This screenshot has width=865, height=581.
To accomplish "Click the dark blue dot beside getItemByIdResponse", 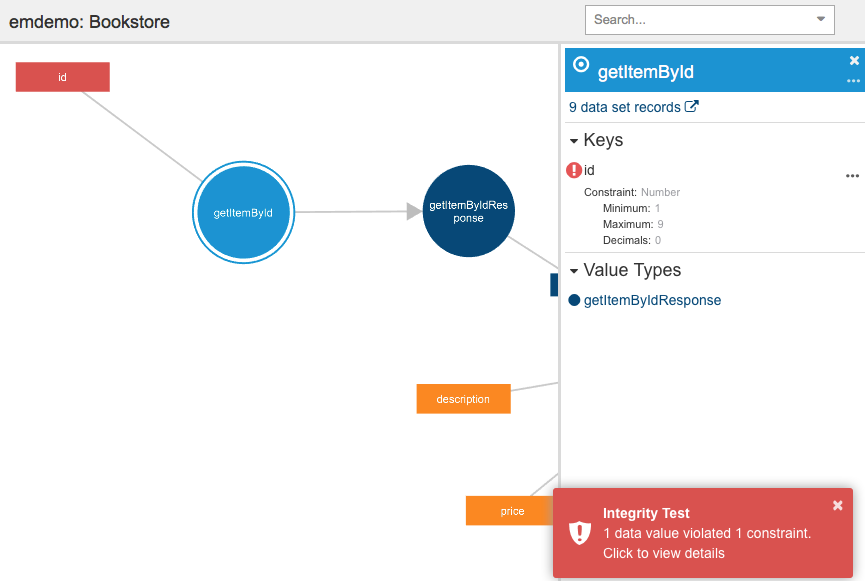I will point(574,300).
